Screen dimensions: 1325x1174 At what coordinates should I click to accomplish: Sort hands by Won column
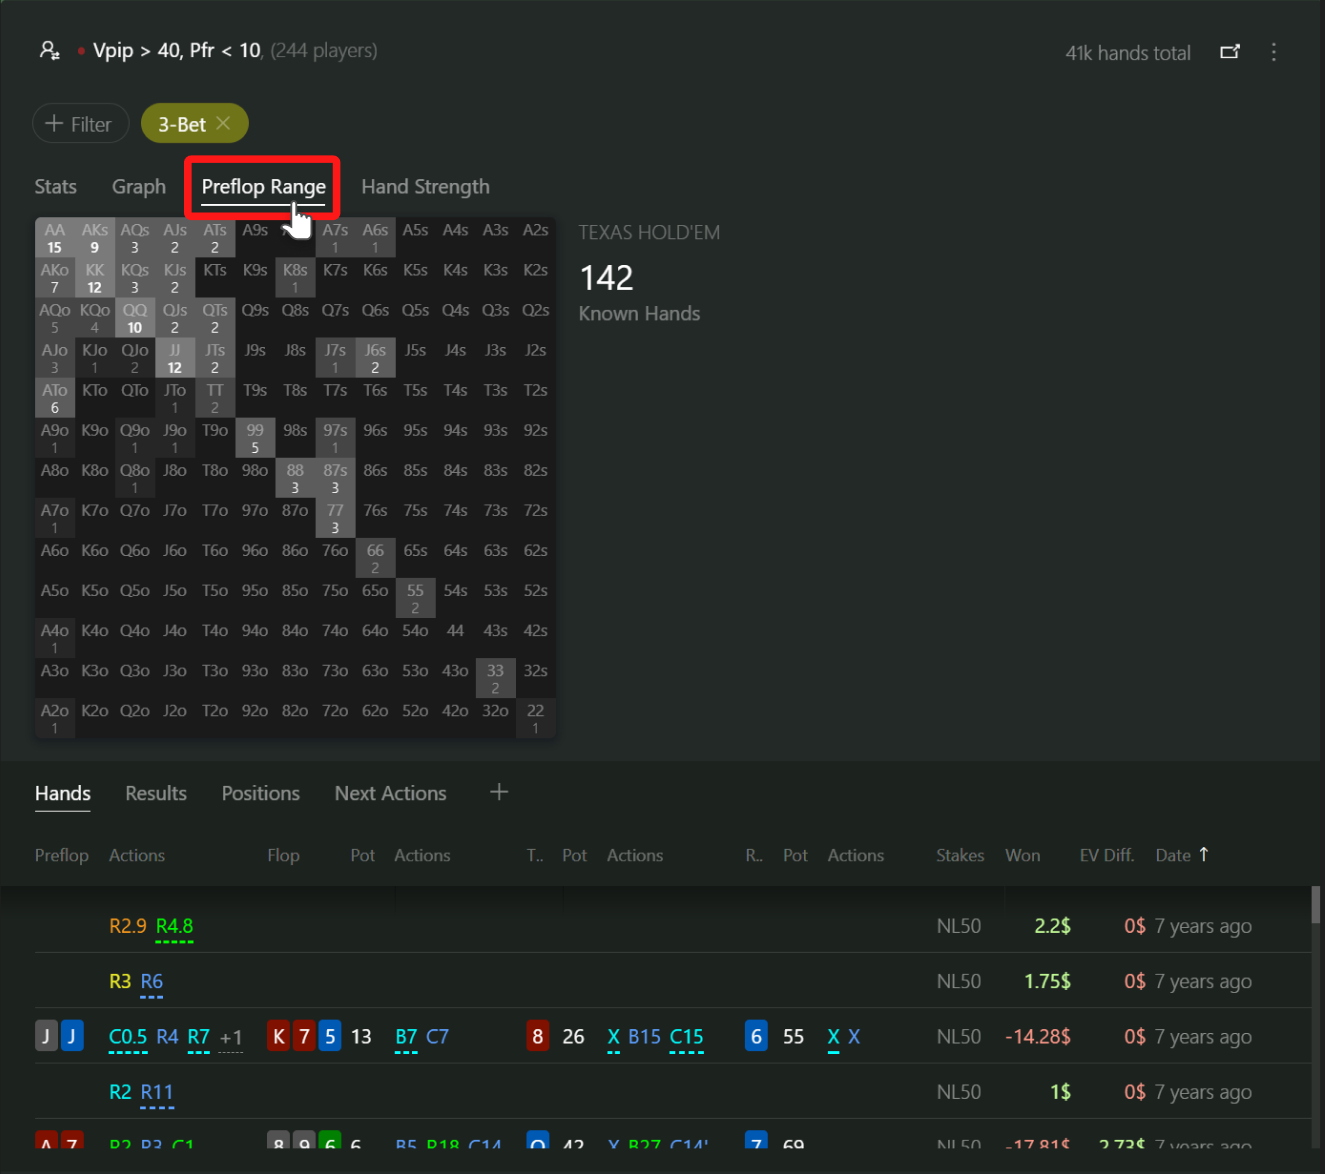coord(1022,855)
